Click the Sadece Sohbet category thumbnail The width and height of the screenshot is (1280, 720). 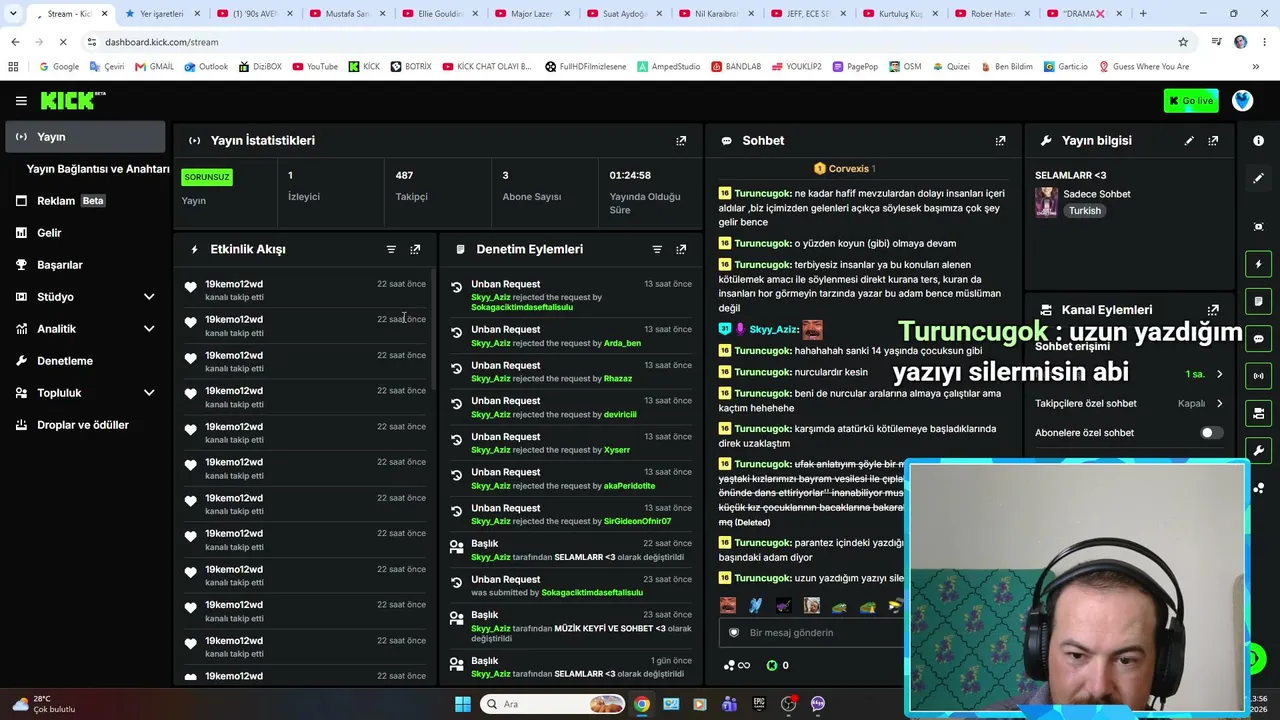(1046, 202)
